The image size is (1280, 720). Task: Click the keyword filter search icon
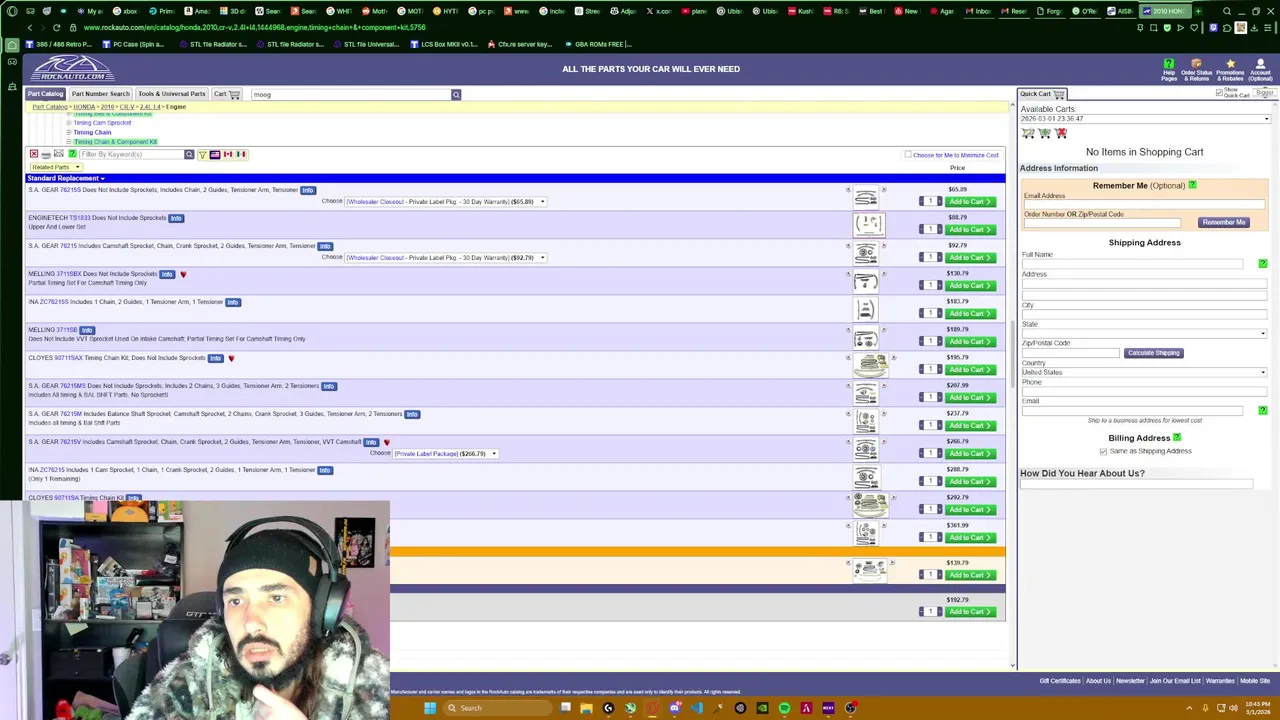tap(189, 154)
